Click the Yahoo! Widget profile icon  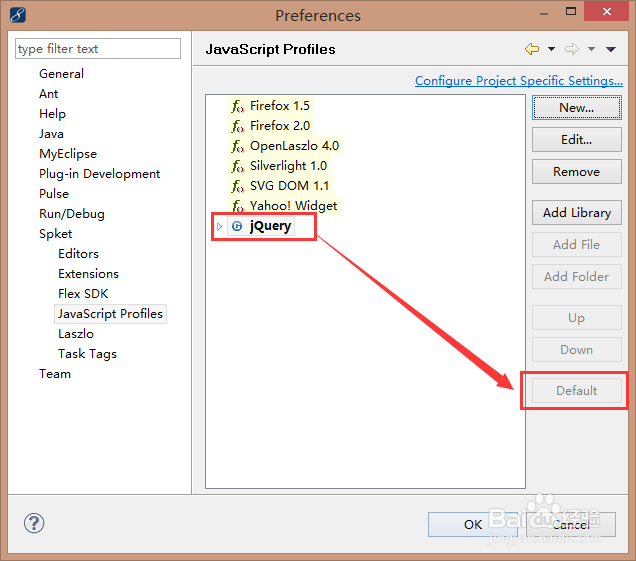(x=238, y=206)
